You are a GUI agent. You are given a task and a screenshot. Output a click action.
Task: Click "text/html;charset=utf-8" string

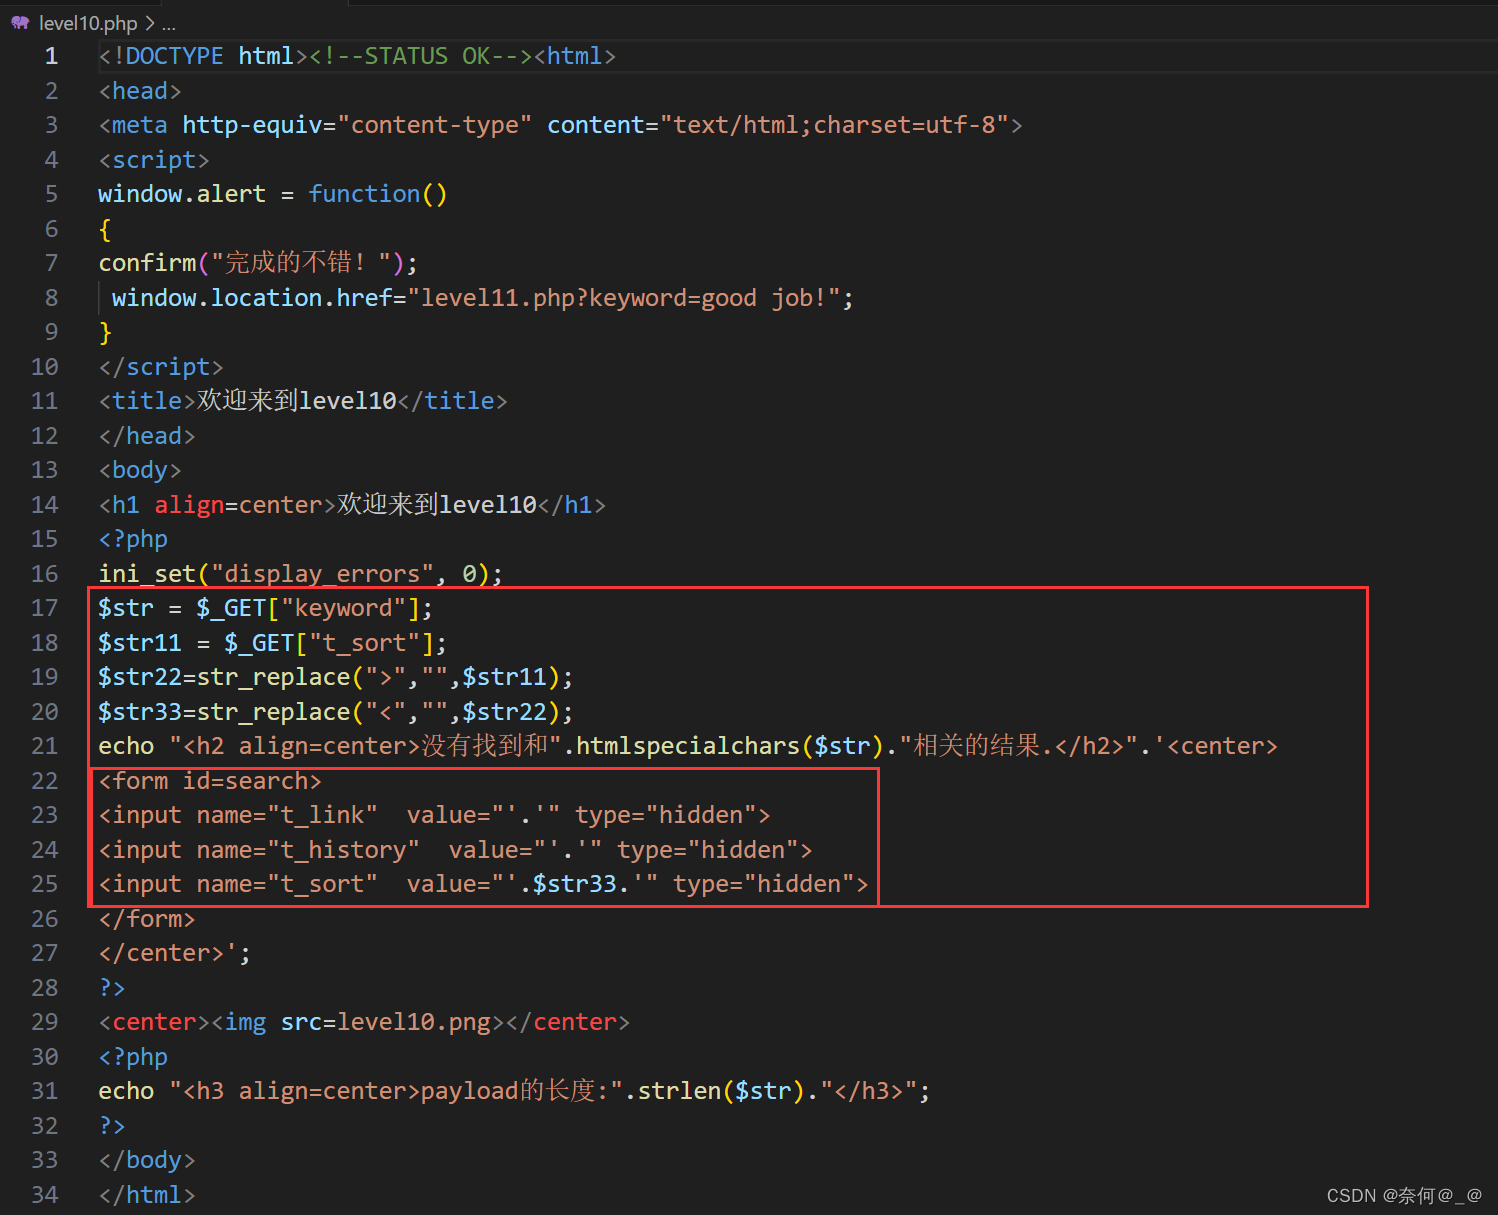click(834, 125)
